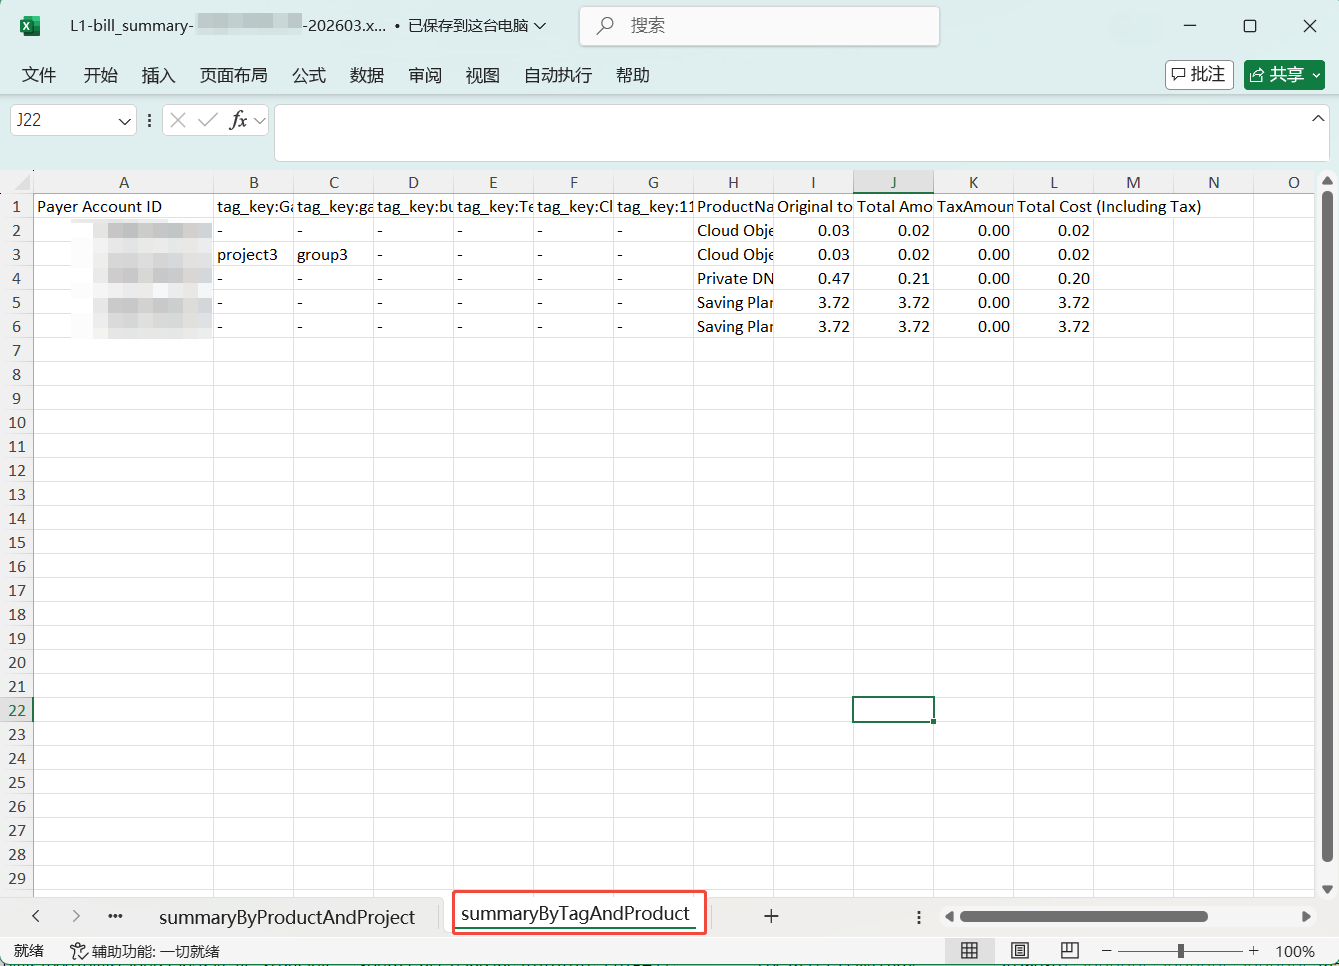Image resolution: width=1339 pixels, height=966 pixels.
Task: Switch to Page Break Preview icon
Action: (1069, 951)
